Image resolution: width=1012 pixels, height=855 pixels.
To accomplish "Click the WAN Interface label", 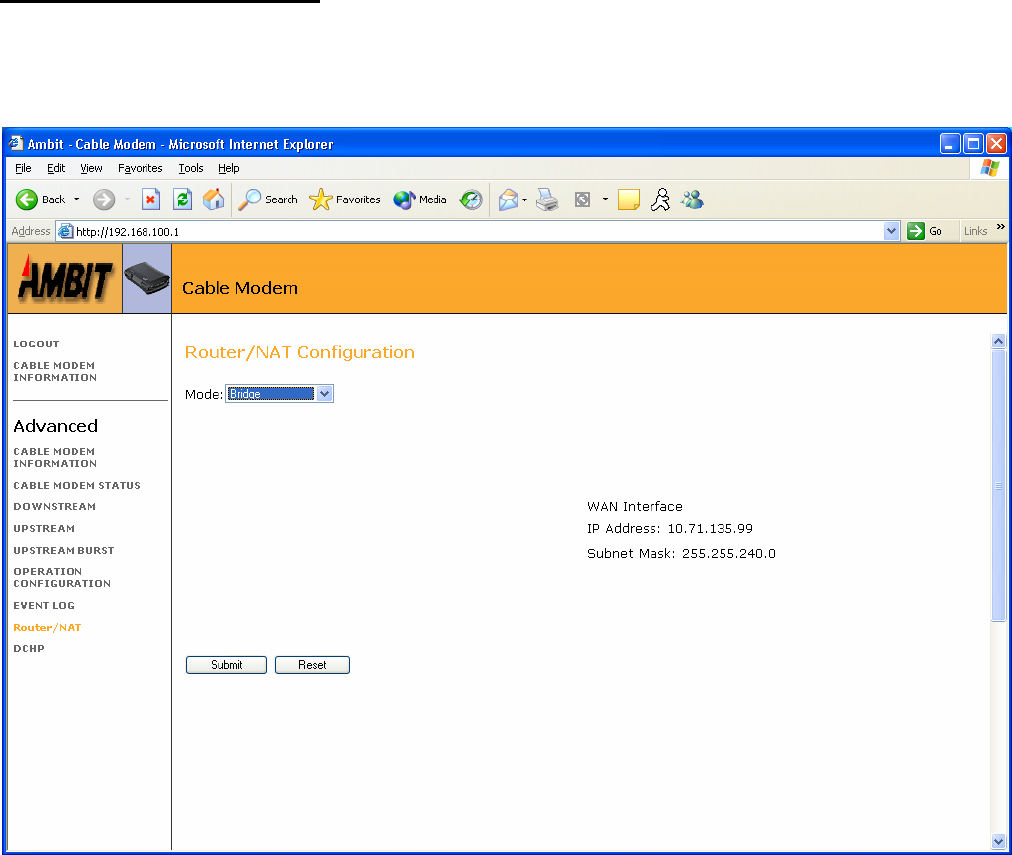I will 635,507.
